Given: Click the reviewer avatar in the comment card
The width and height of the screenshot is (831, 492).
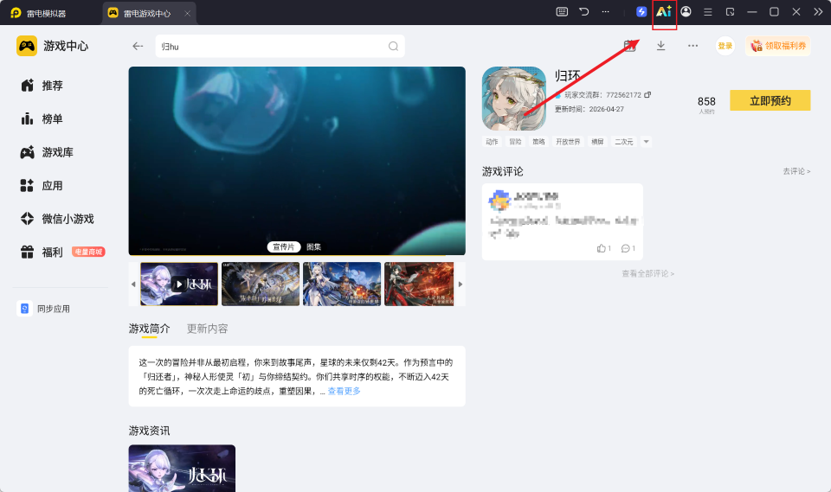Looking at the screenshot, I should click(x=499, y=201).
